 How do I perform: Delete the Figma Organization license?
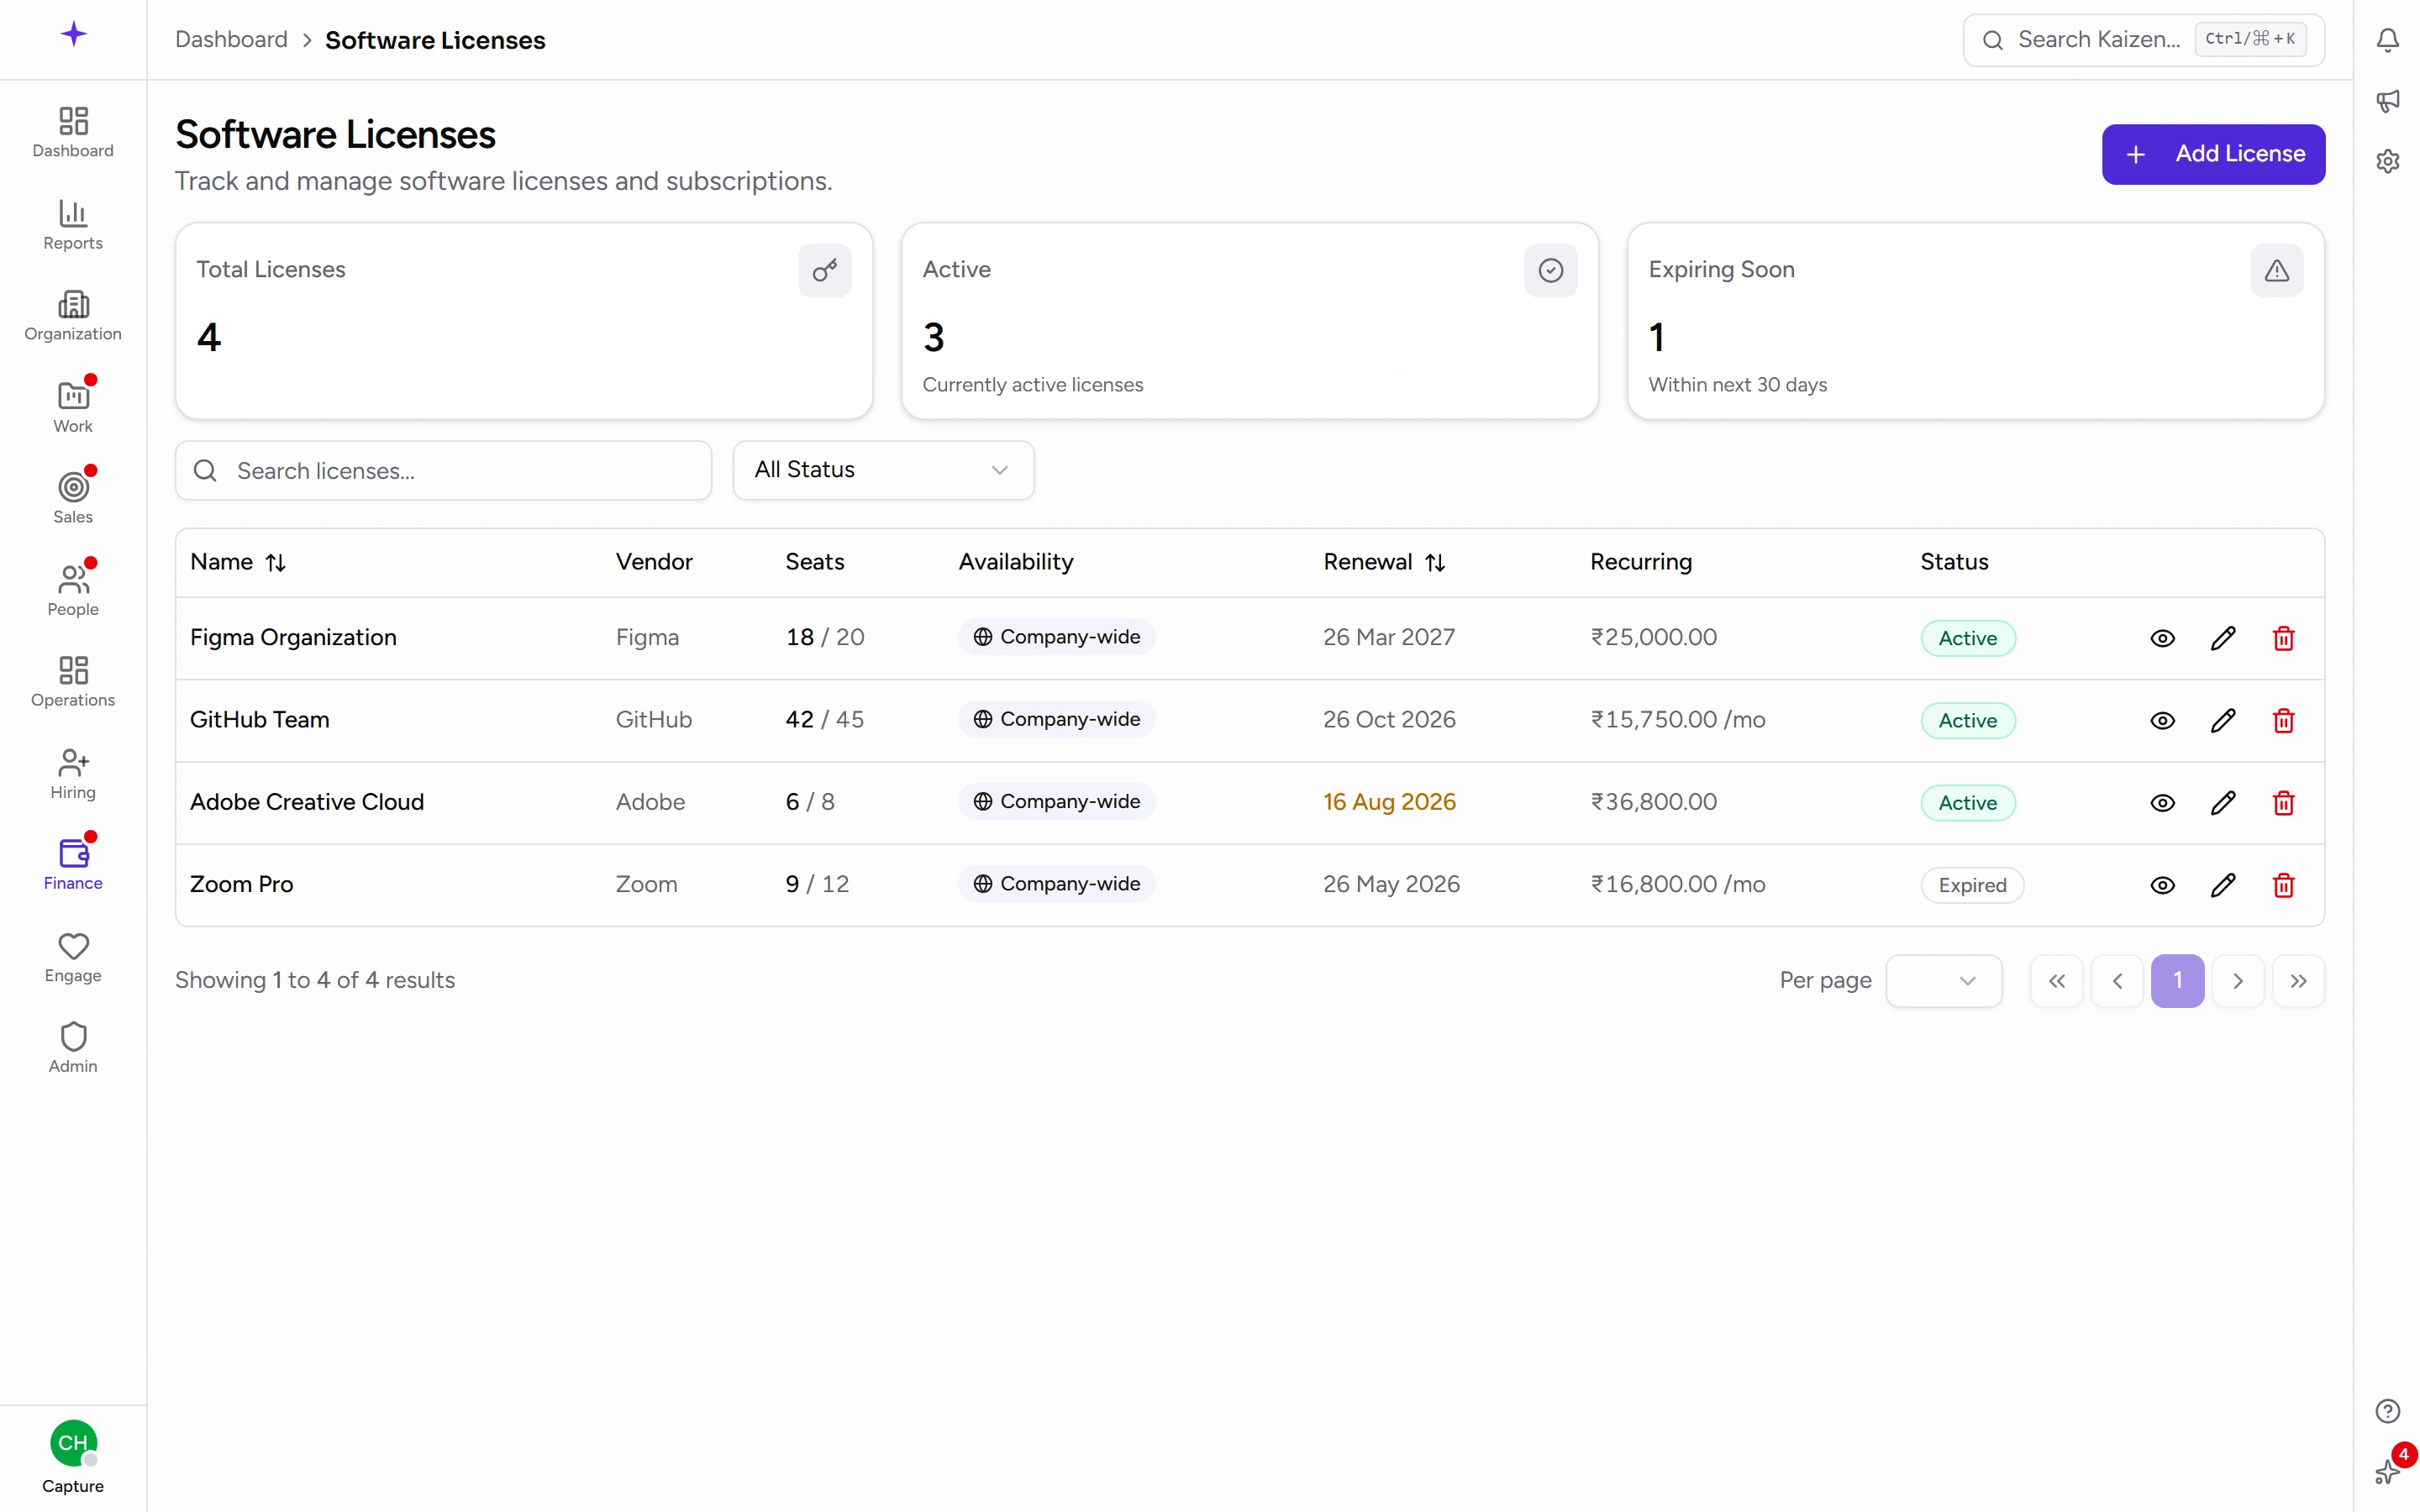click(2283, 638)
